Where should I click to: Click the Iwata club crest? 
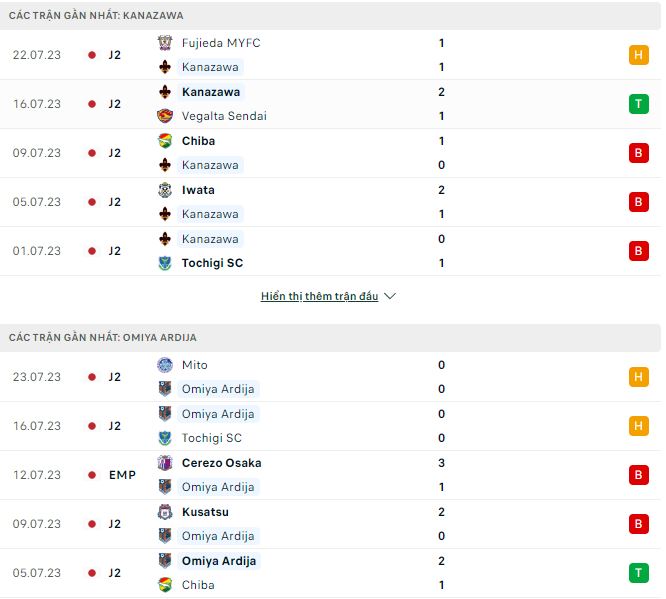click(x=165, y=190)
